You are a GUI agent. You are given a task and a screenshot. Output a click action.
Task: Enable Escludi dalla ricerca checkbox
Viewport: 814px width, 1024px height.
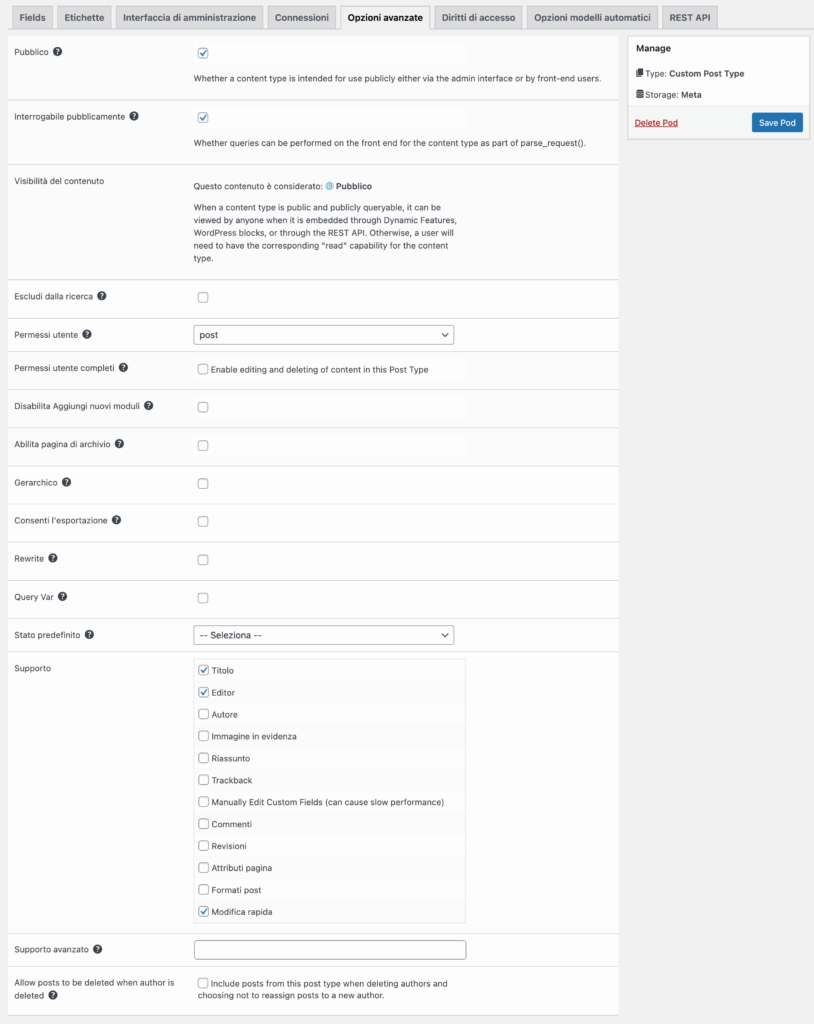203,297
